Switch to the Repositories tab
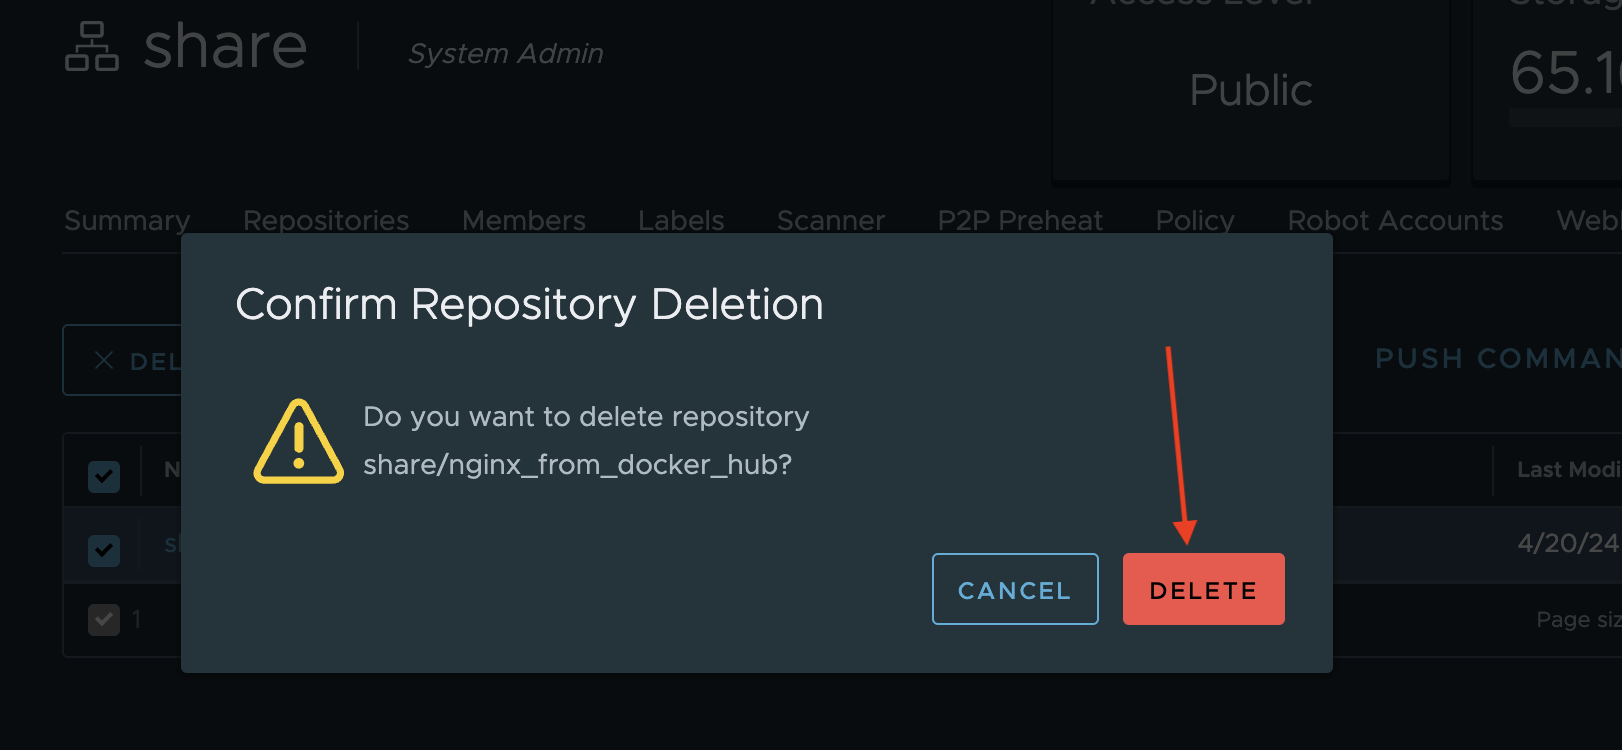1622x750 pixels. click(x=326, y=220)
